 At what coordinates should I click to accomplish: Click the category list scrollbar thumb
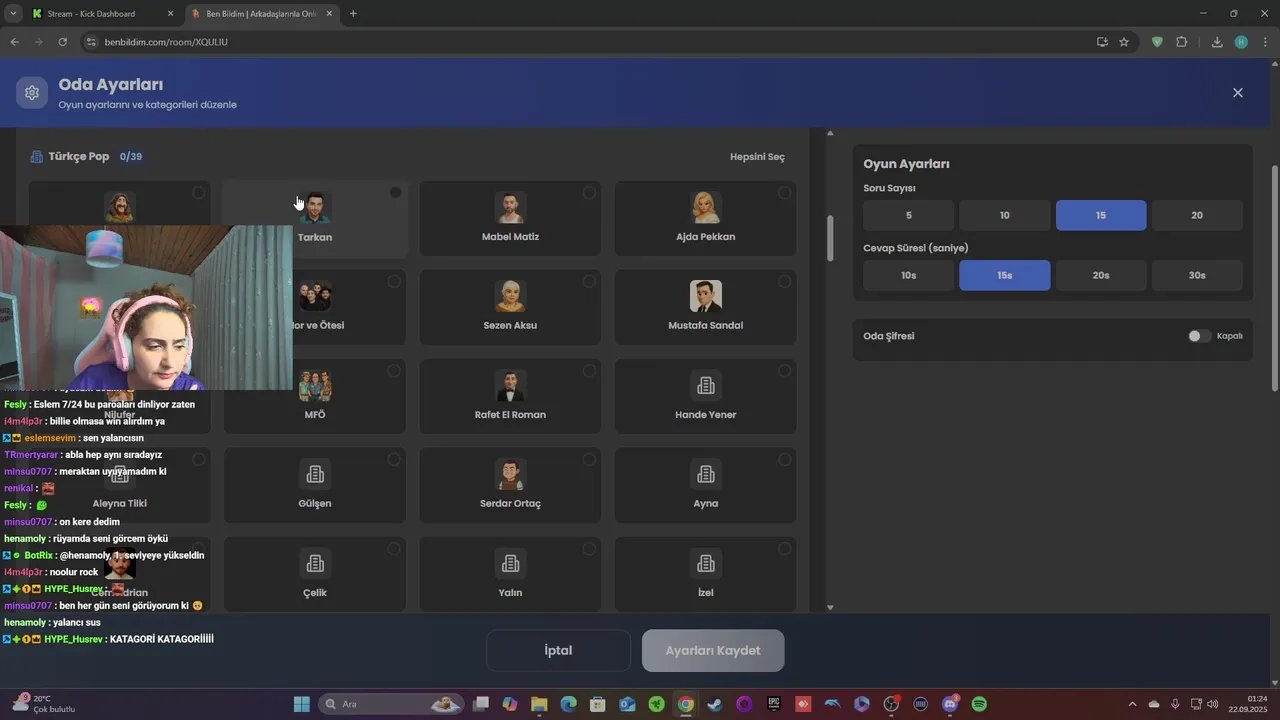click(829, 238)
